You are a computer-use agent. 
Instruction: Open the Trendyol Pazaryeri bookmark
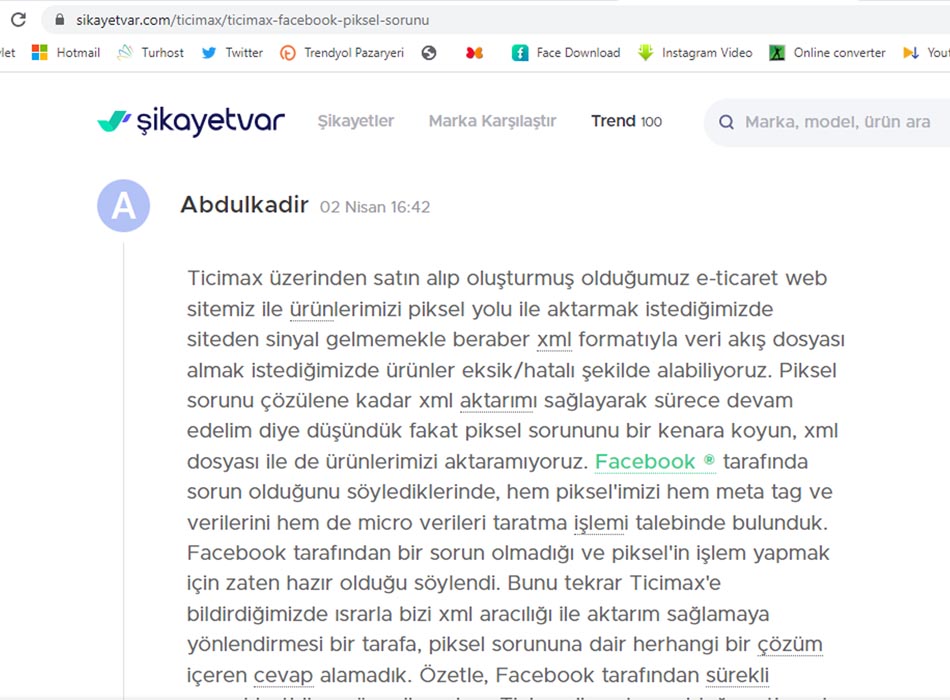pos(342,53)
